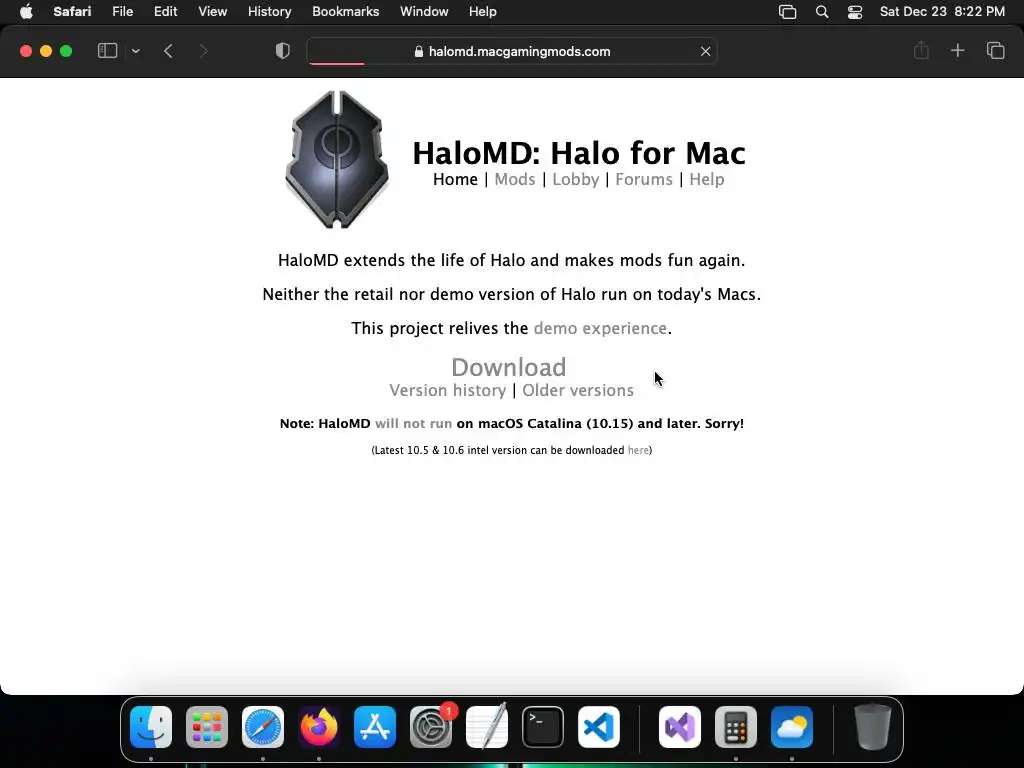Open the Help page link on website

[707, 180]
